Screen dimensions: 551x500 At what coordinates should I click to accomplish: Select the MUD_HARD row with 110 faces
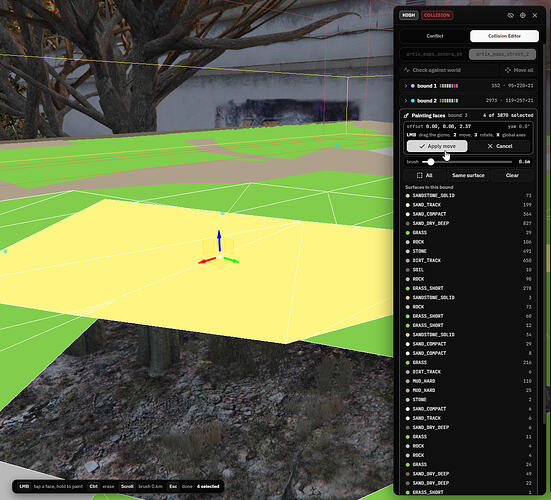468,381
